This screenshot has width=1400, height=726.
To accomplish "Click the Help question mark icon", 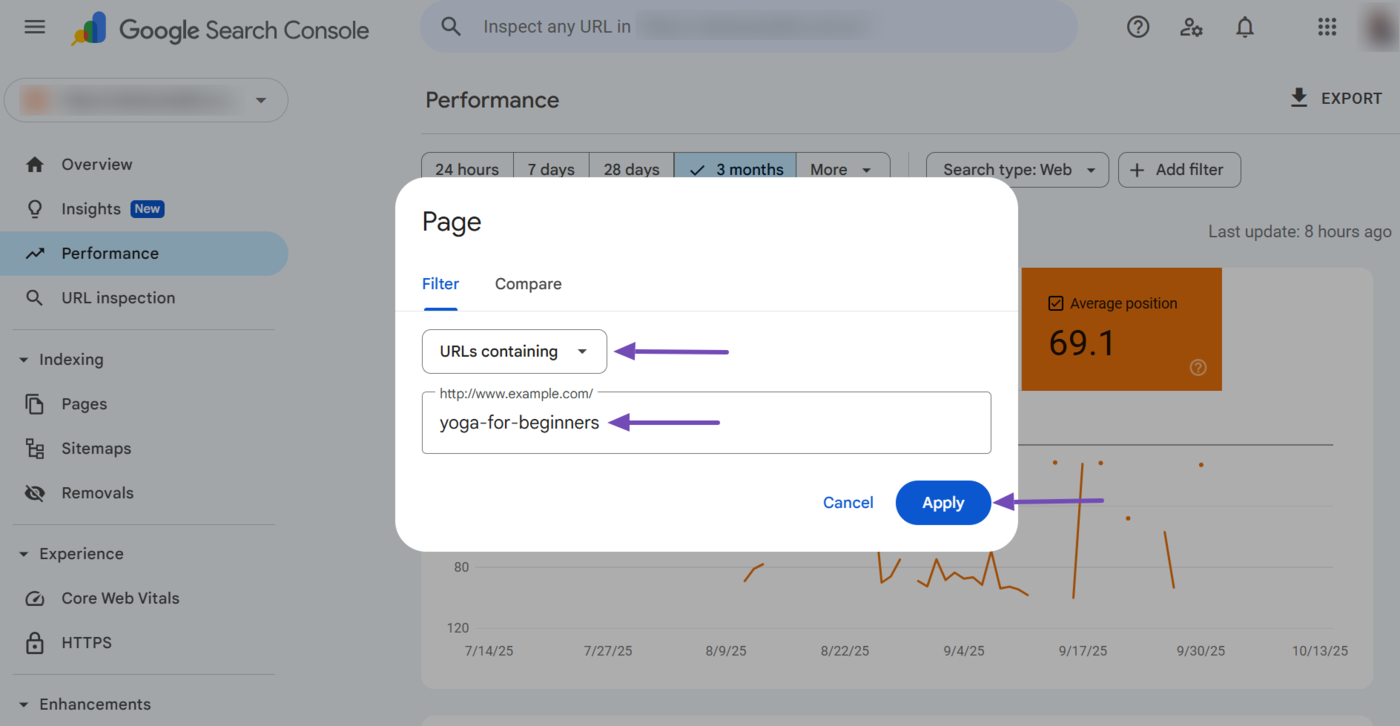I will coord(1138,27).
